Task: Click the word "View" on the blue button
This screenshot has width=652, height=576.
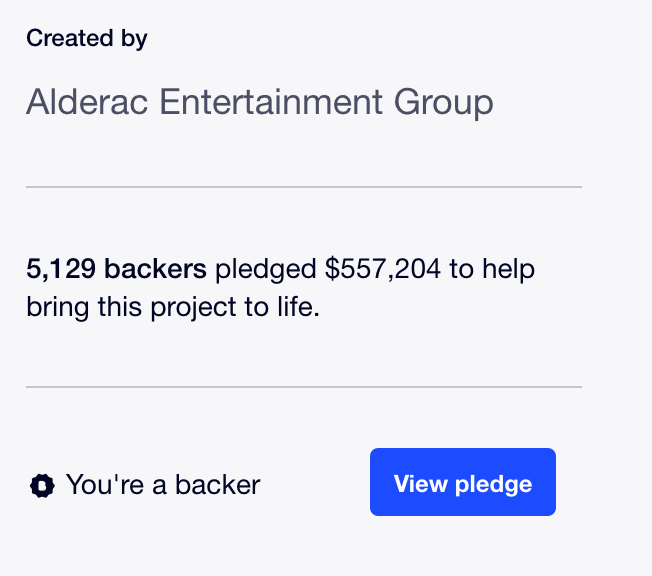Action: click(420, 484)
